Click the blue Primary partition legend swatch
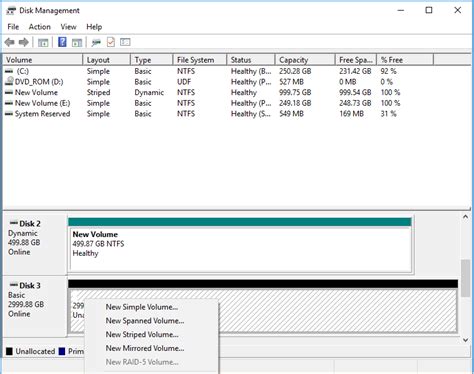This screenshot has width=474, height=374. (x=62, y=351)
